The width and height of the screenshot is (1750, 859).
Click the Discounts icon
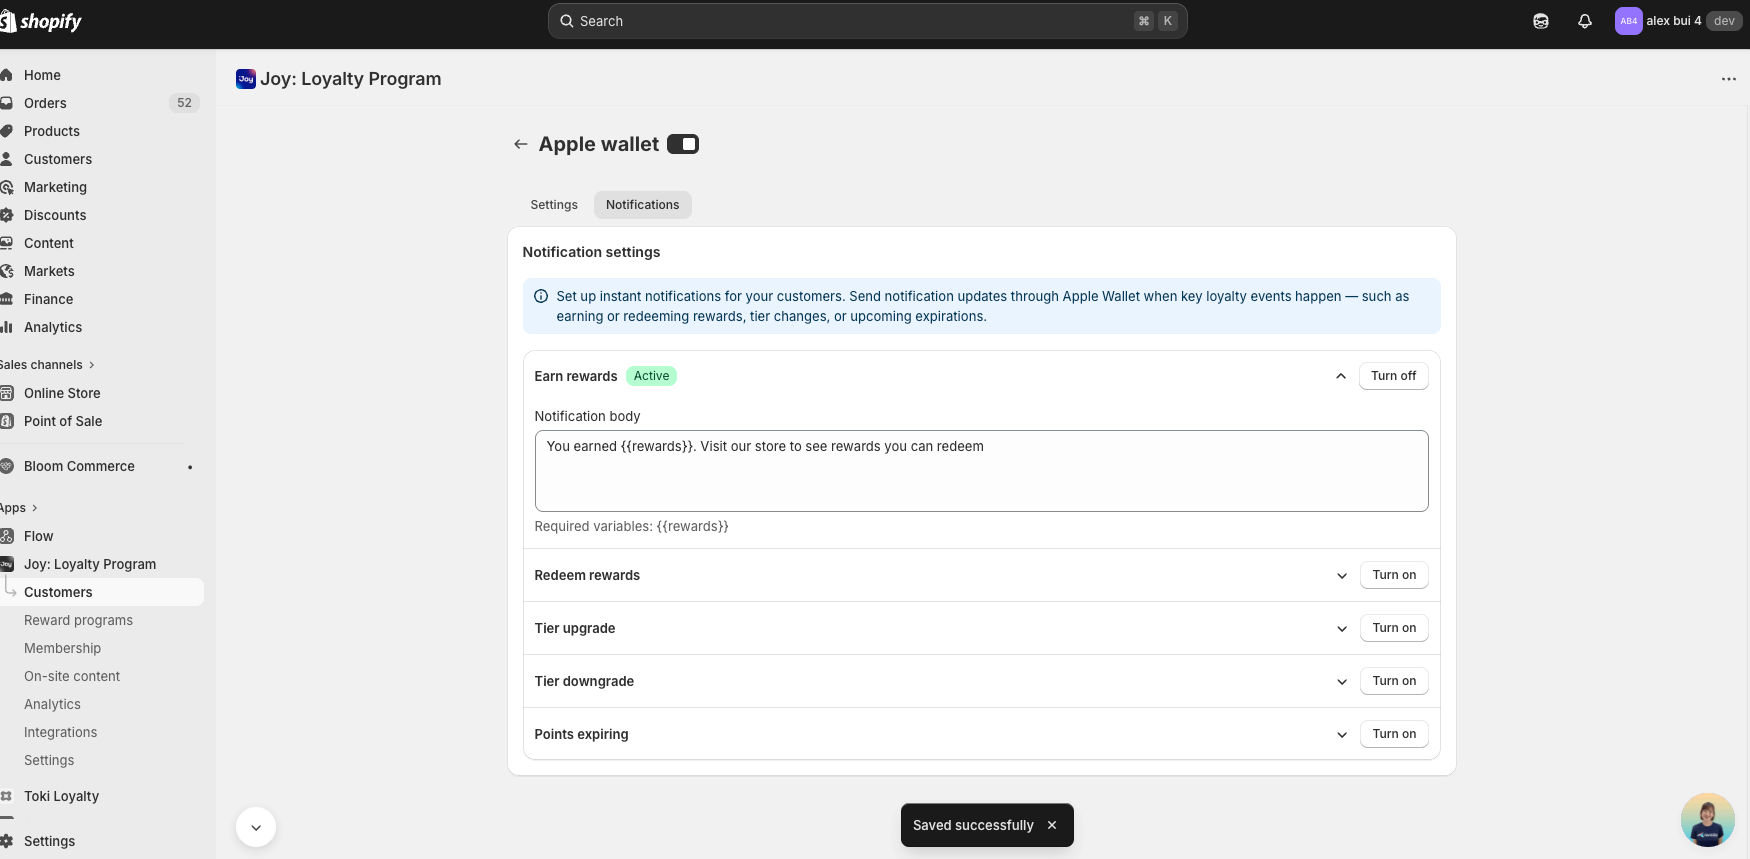pos(6,215)
